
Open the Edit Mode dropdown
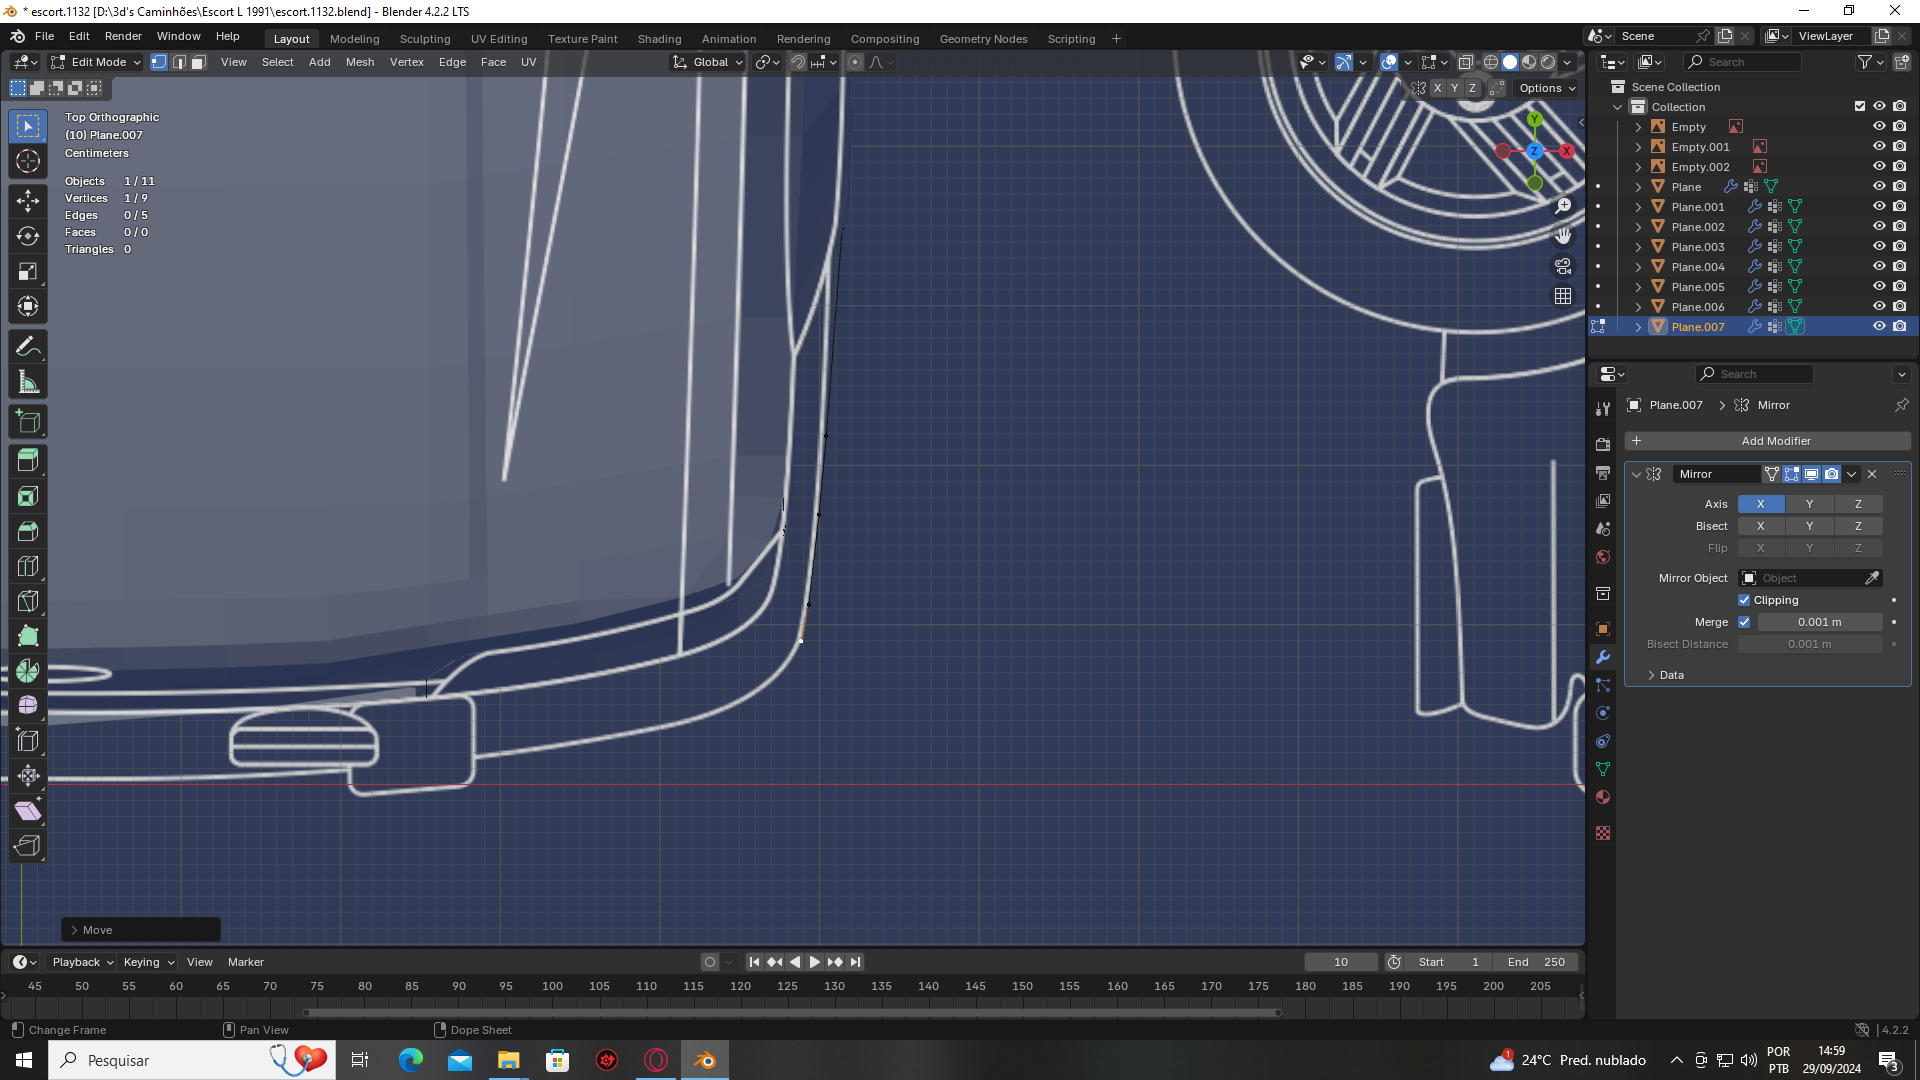pos(97,62)
